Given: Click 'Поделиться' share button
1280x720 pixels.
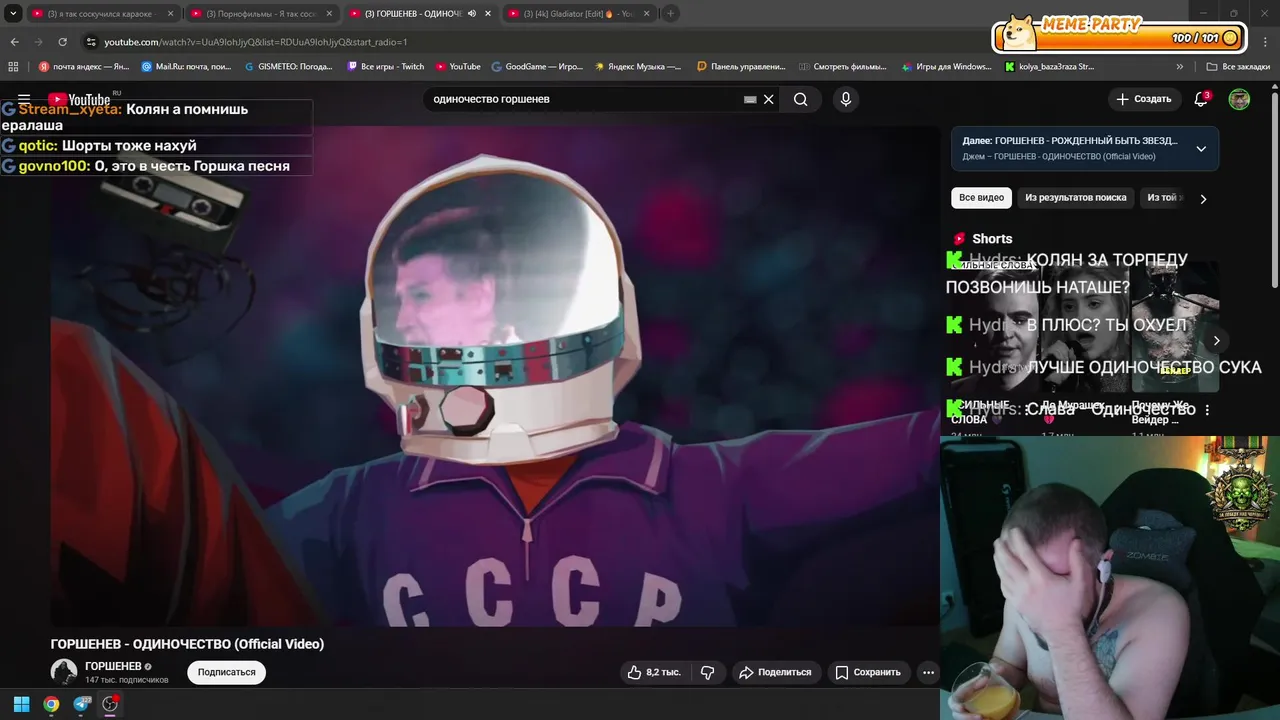Looking at the screenshot, I should click(776, 672).
